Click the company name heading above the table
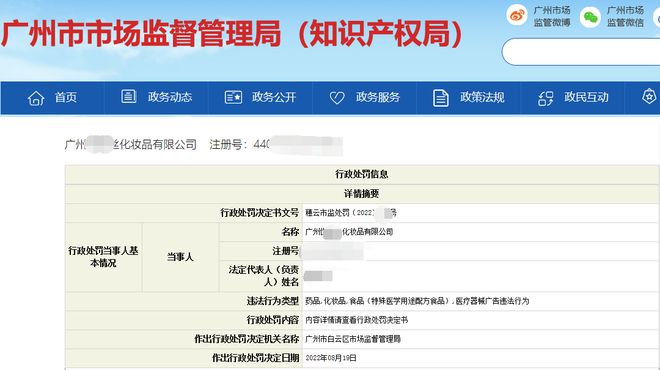 pos(130,144)
